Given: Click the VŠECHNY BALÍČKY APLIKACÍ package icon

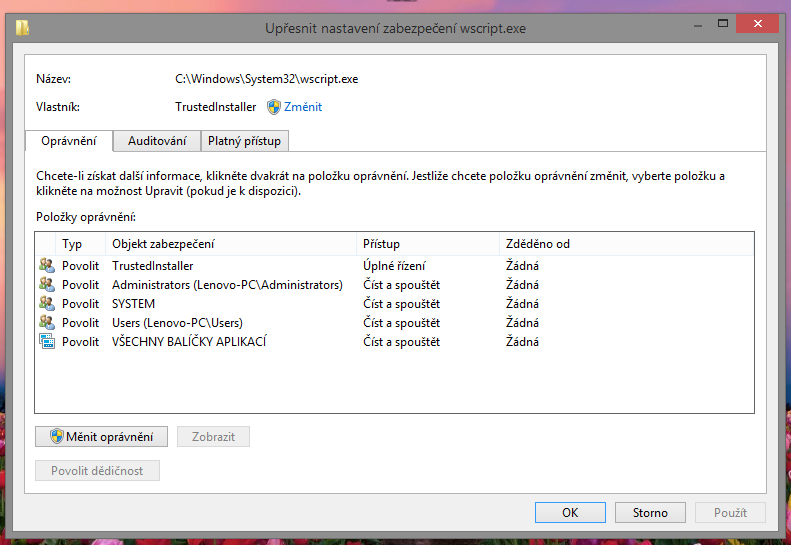Looking at the screenshot, I should click(46, 341).
